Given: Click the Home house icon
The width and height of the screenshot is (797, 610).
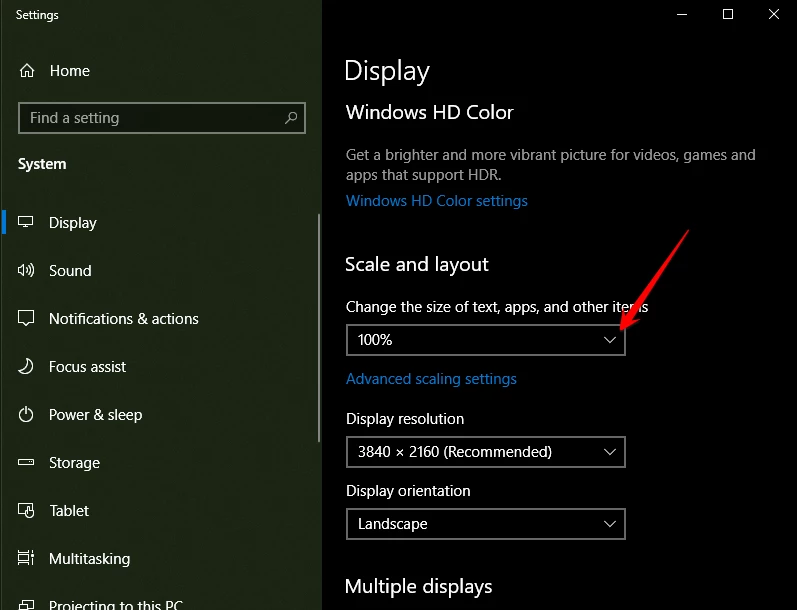Looking at the screenshot, I should tap(27, 71).
